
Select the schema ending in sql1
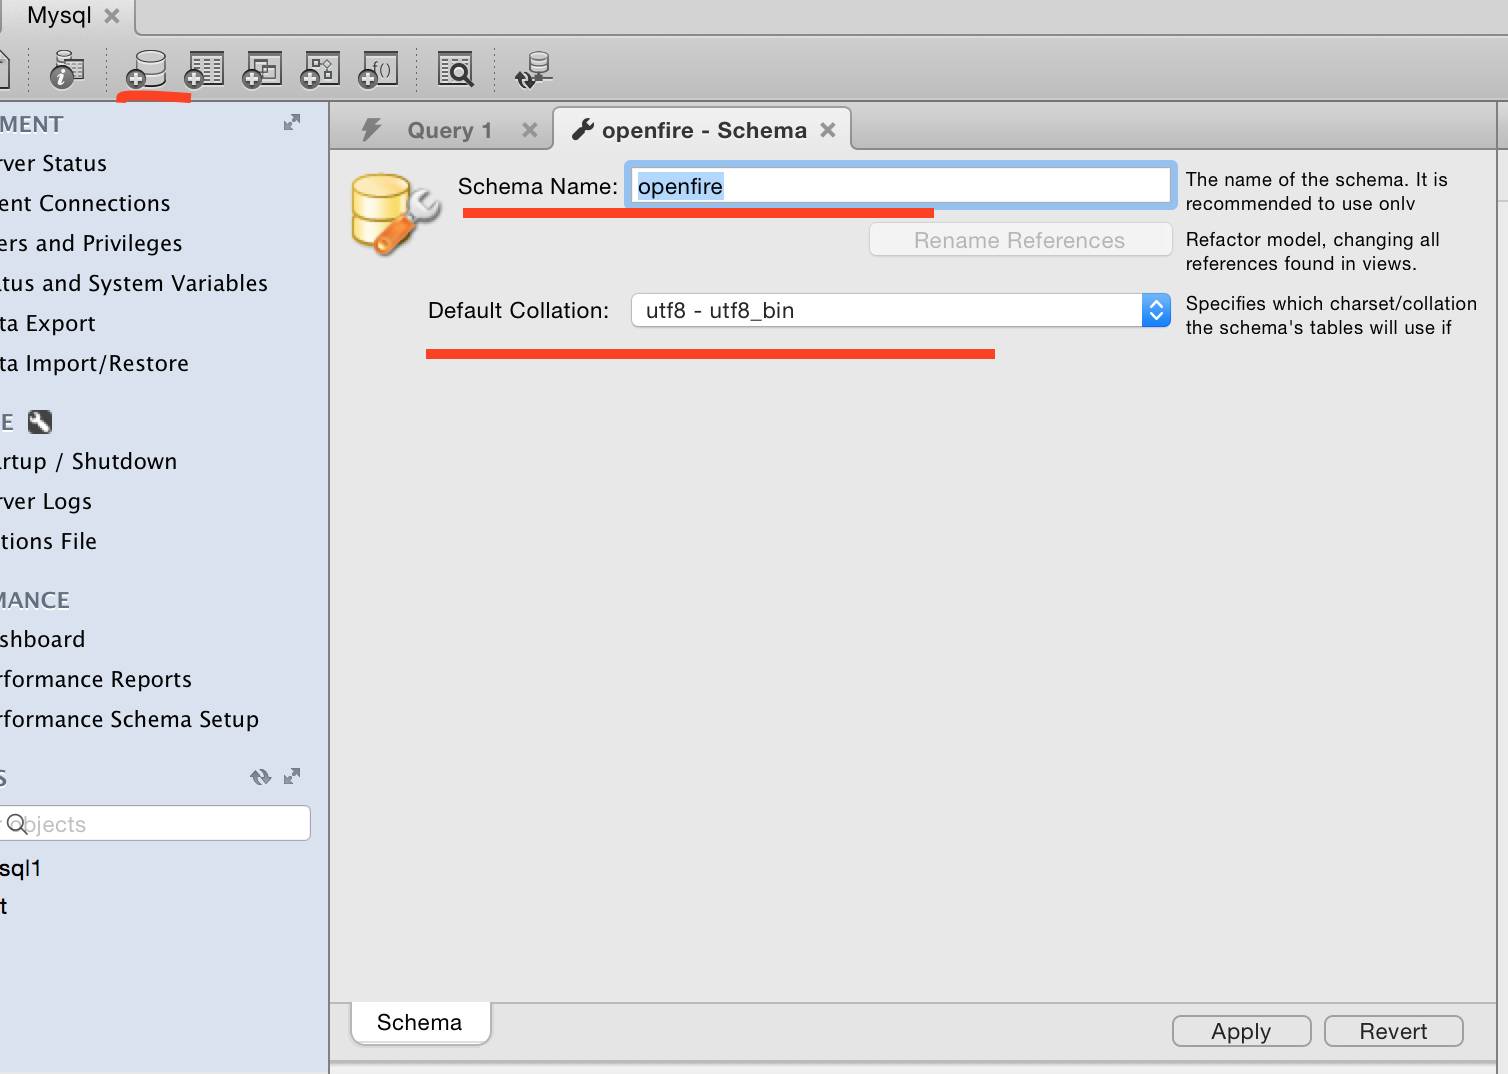(x=20, y=868)
